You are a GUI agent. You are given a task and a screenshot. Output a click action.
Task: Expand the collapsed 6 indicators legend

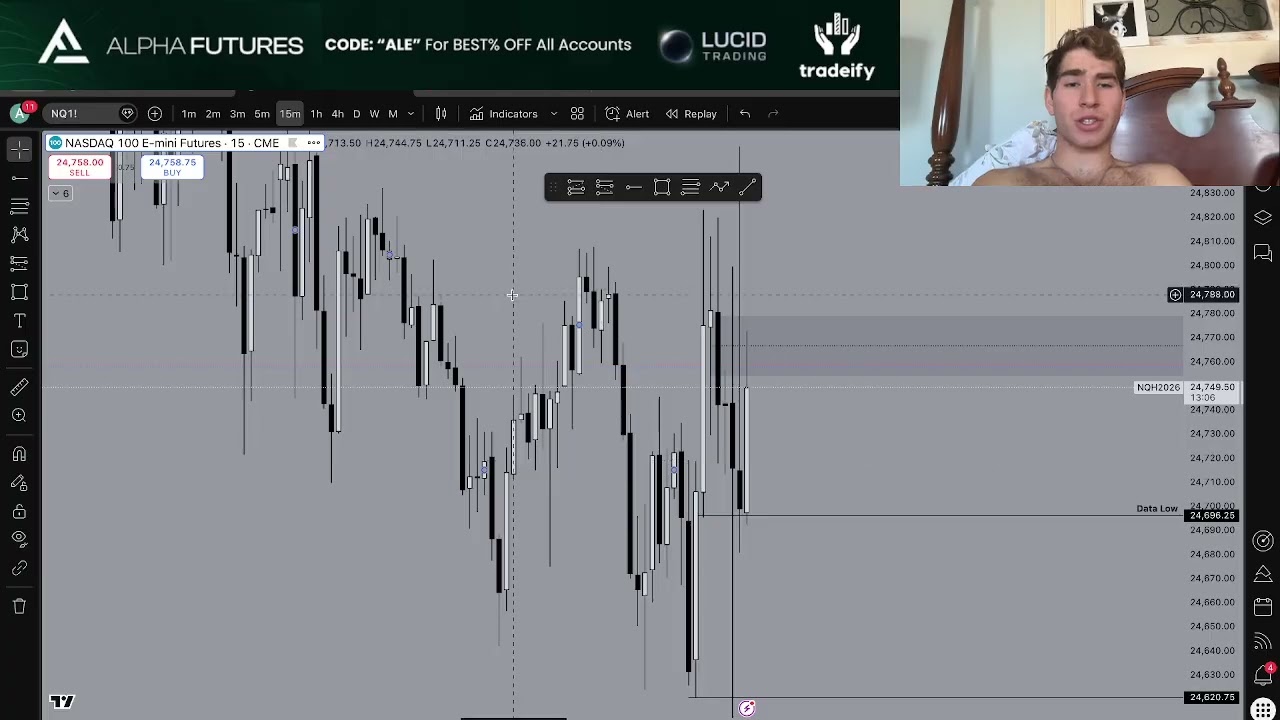coord(60,193)
